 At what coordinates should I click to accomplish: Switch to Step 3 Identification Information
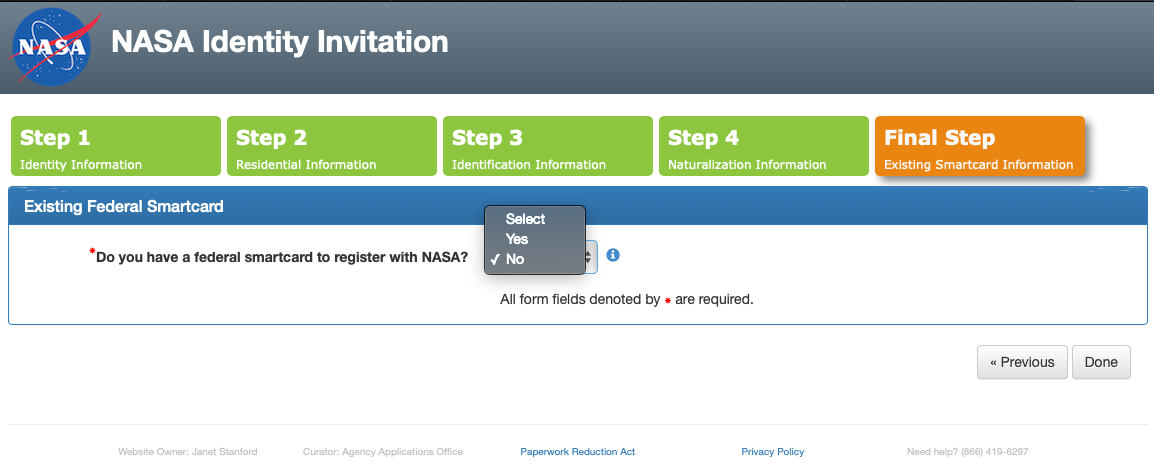point(547,146)
